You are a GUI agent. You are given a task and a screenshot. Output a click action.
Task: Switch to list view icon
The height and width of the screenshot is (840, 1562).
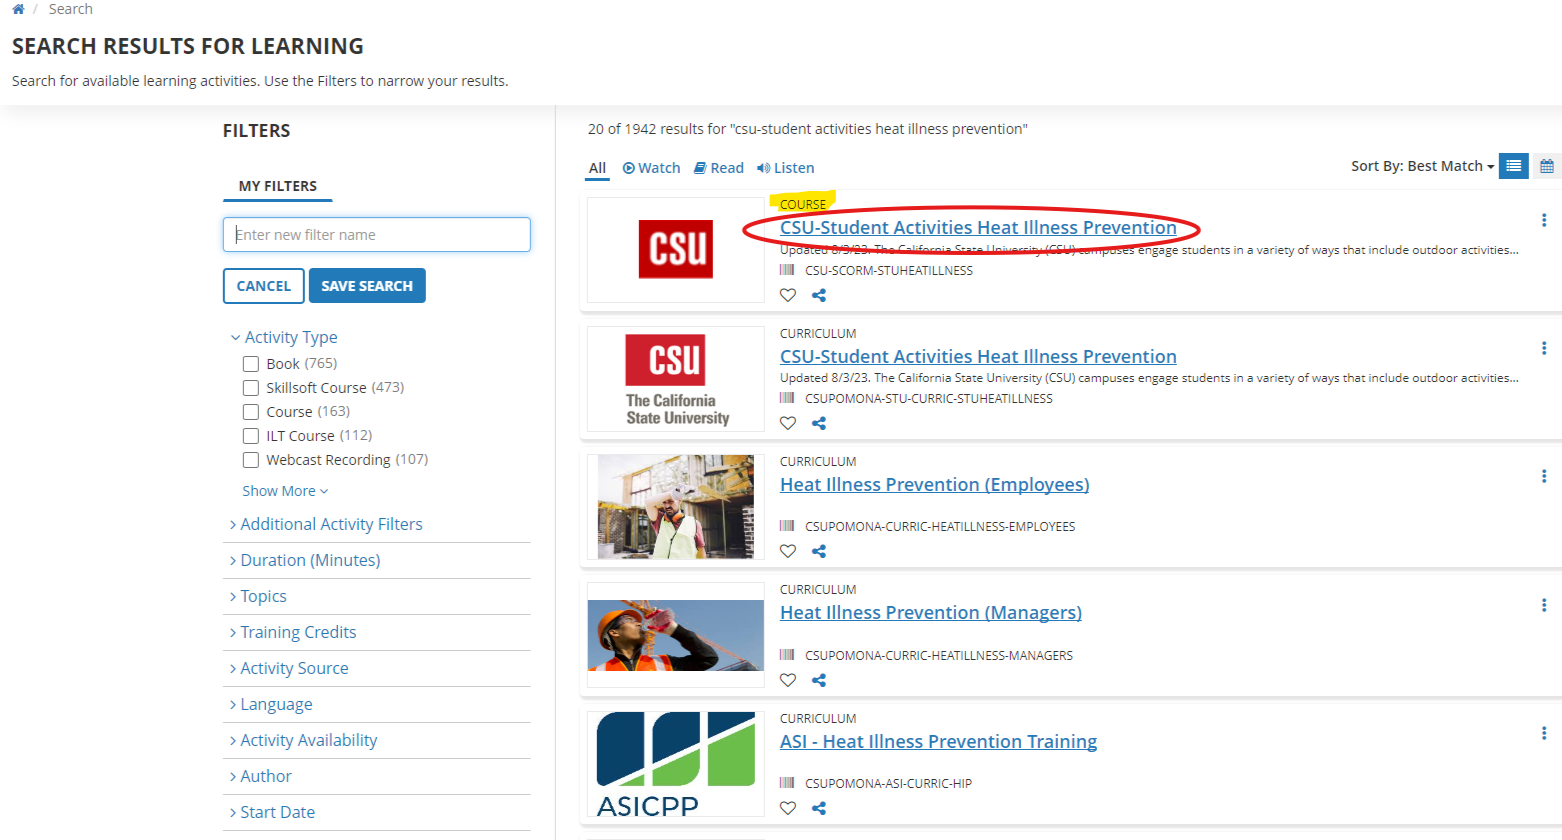coord(1514,166)
